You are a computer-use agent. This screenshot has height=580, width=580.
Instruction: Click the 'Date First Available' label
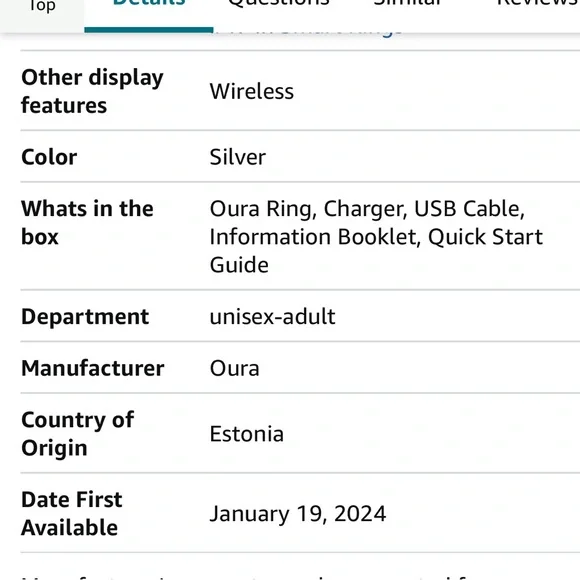click(72, 513)
